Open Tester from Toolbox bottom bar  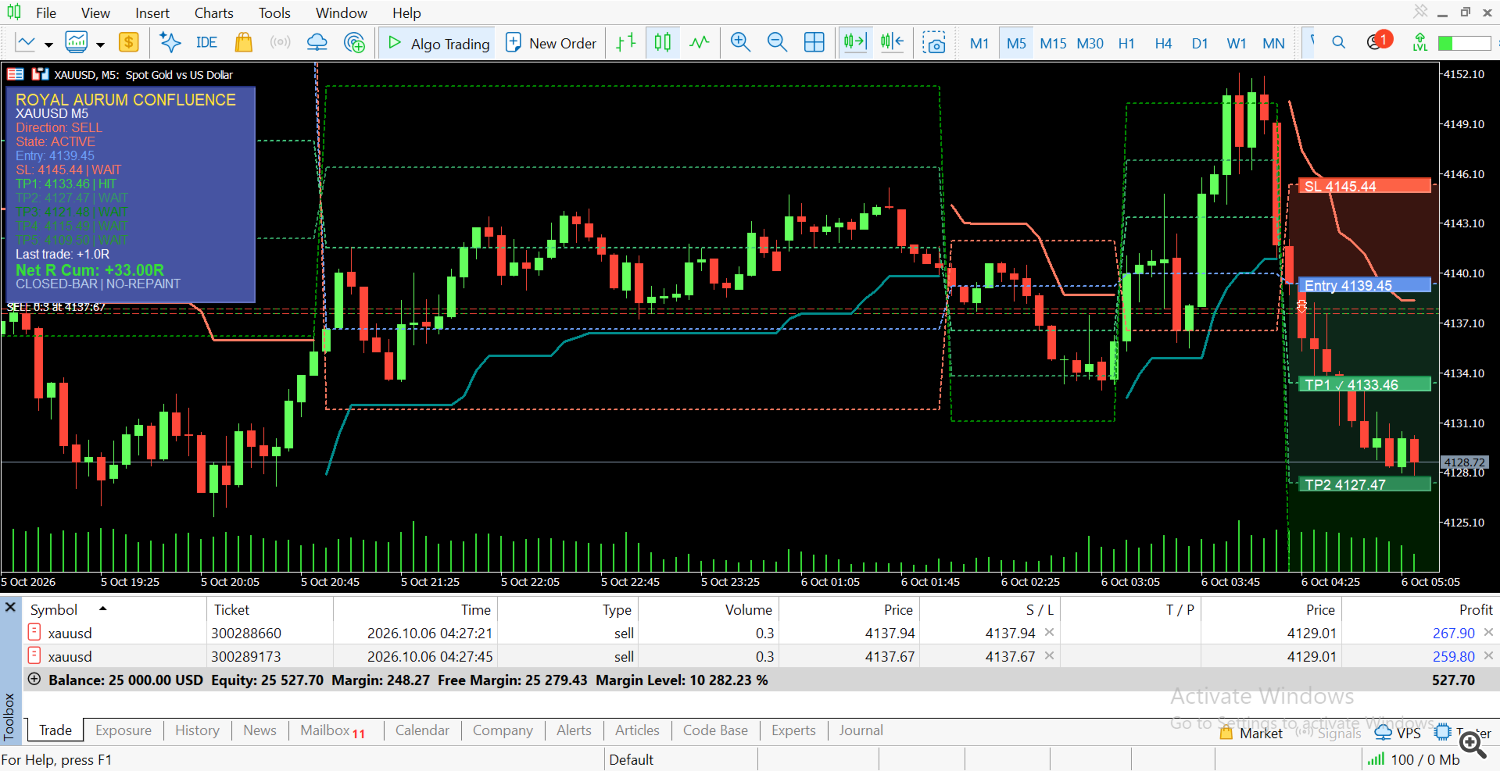point(1465,732)
